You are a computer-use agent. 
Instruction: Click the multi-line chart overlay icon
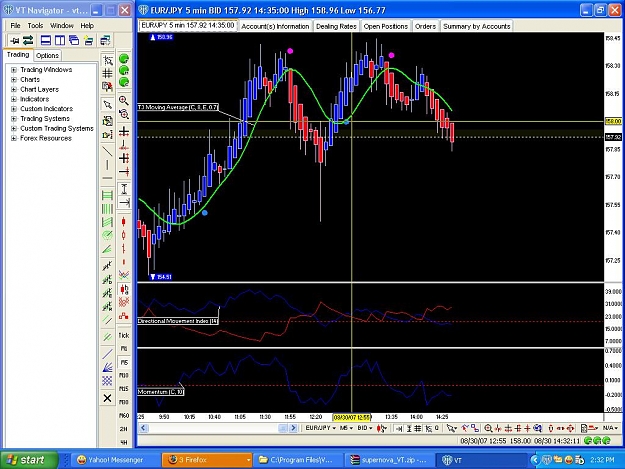tap(124, 274)
